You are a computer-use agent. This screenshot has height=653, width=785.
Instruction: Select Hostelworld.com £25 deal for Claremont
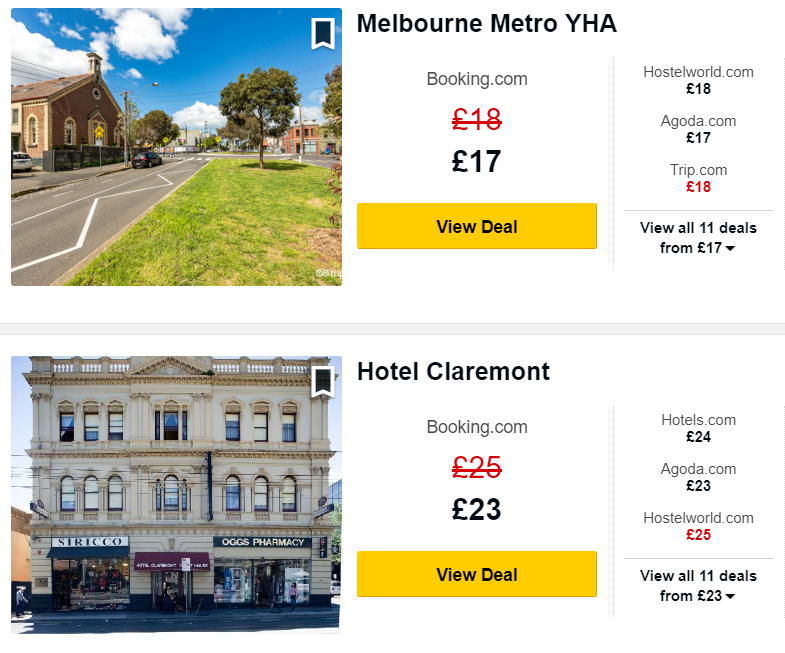[698, 526]
